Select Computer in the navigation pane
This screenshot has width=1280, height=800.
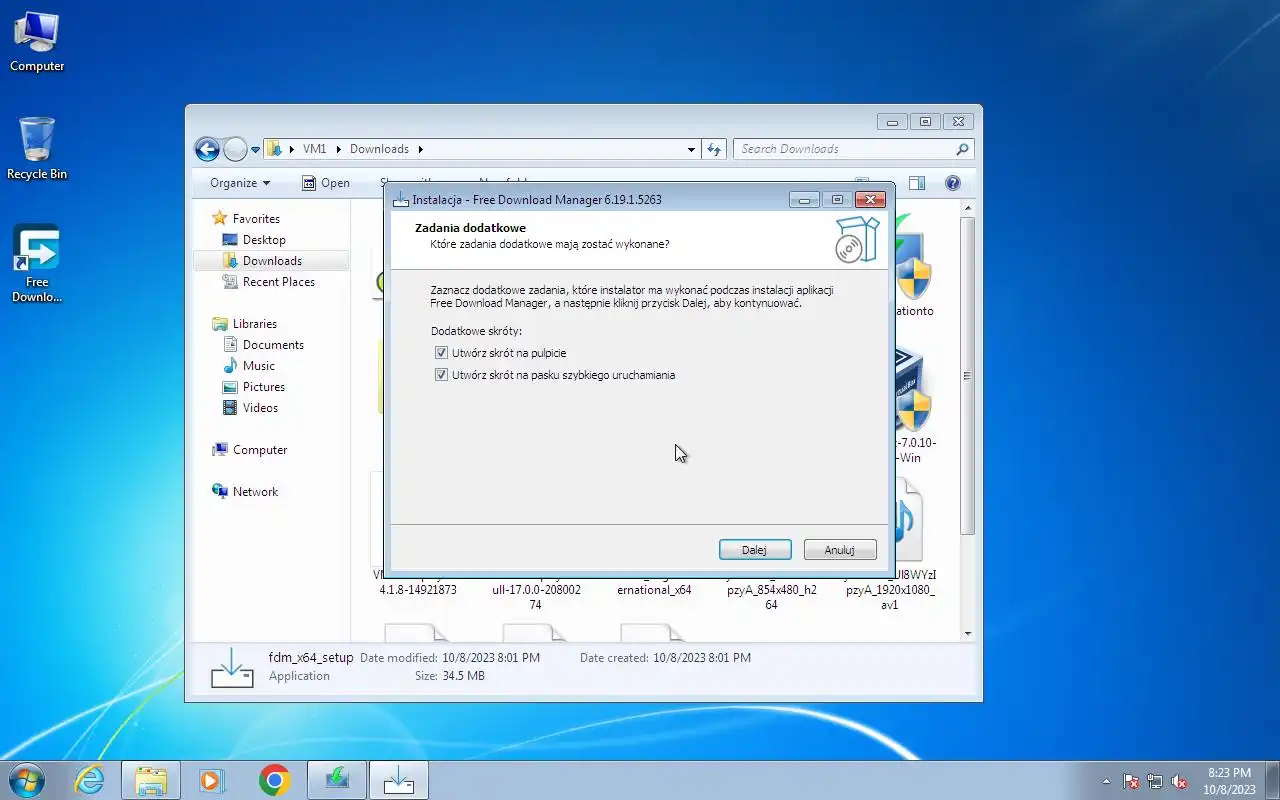click(x=250, y=450)
